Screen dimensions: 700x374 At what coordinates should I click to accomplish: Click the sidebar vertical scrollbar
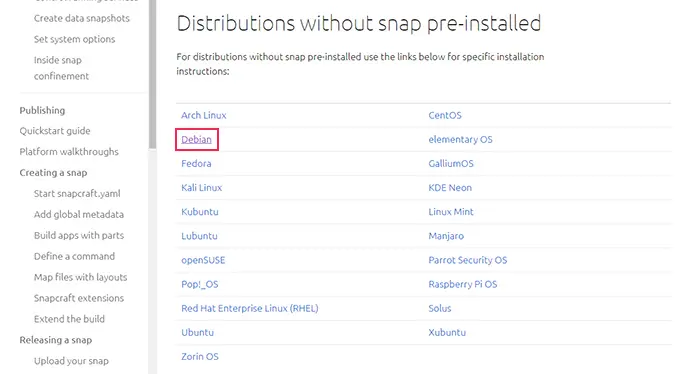coord(153,74)
